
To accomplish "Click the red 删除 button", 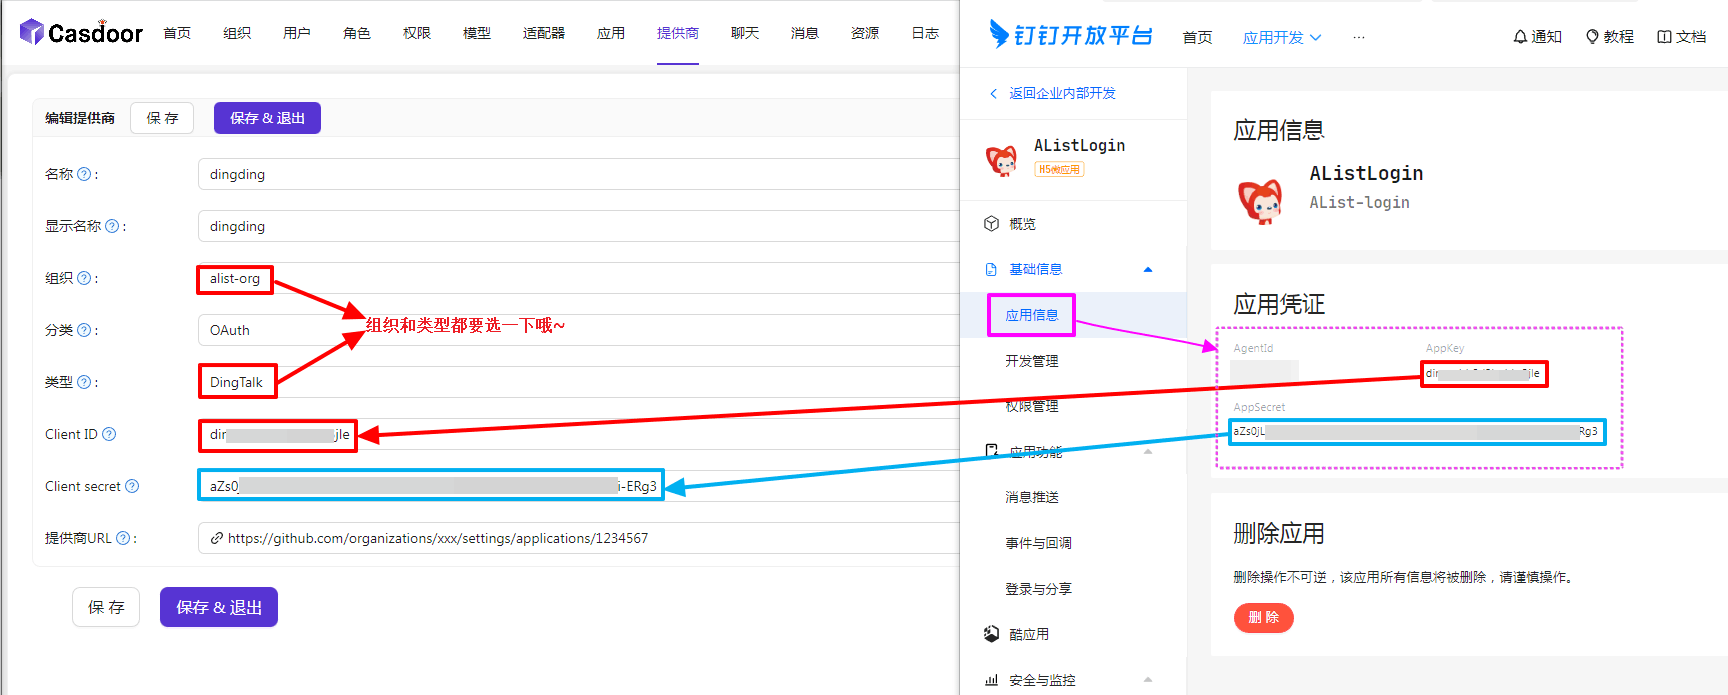I will [x=1263, y=618].
